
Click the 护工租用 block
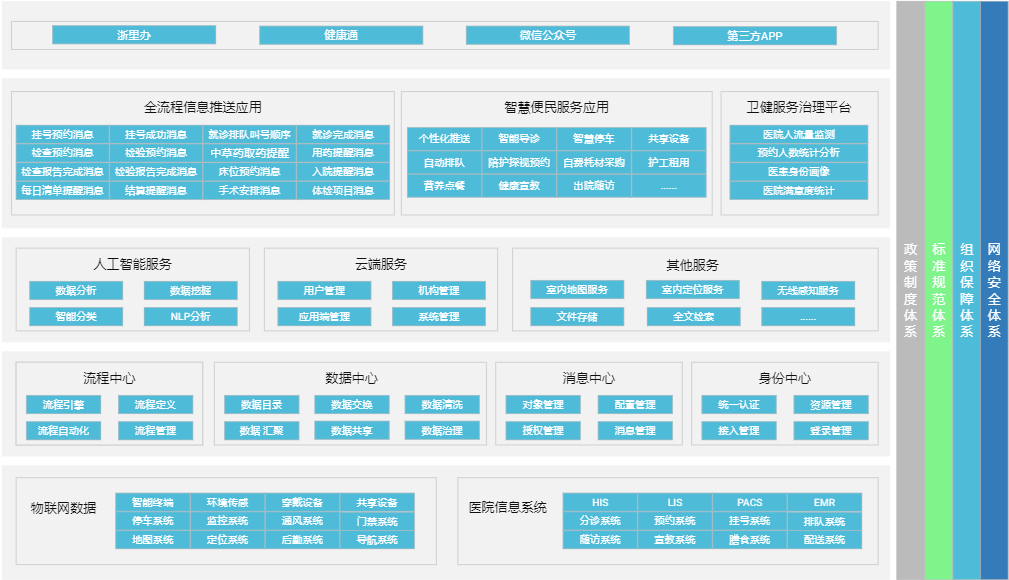(668, 162)
